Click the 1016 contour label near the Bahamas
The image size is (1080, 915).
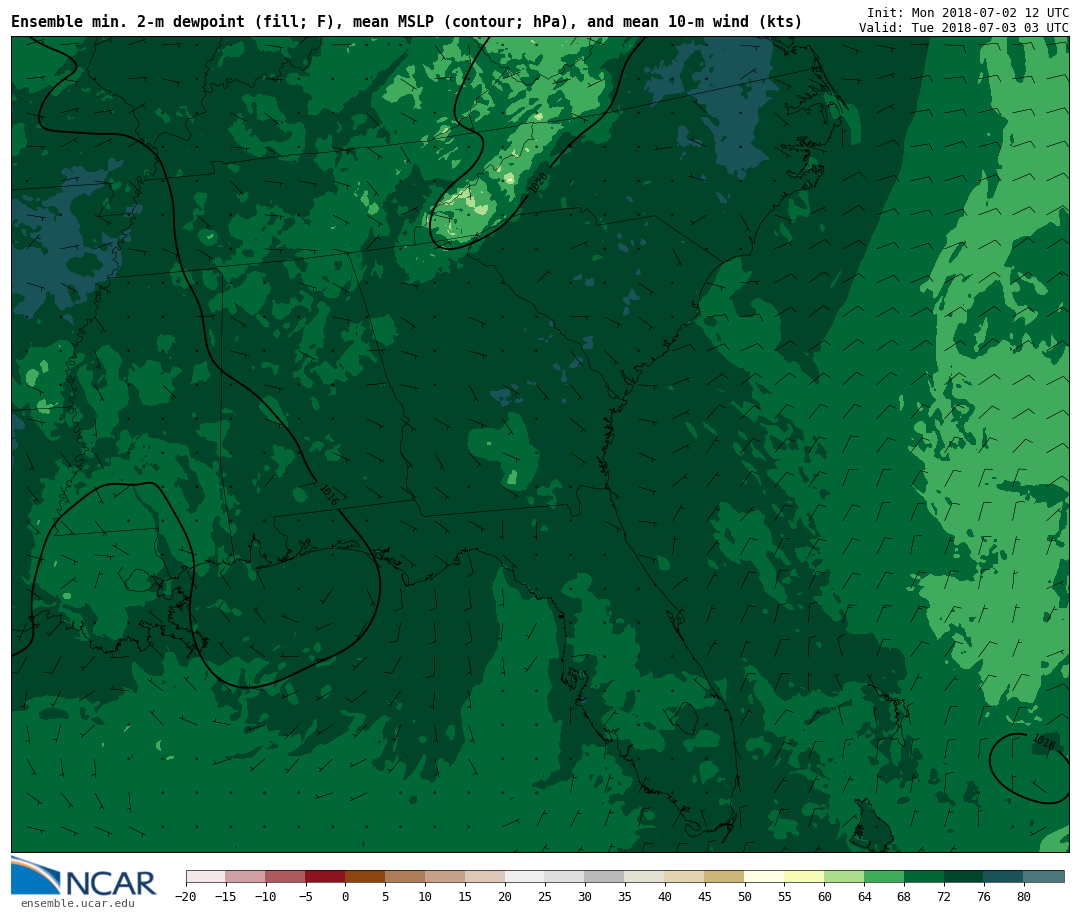pos(1043,742)
